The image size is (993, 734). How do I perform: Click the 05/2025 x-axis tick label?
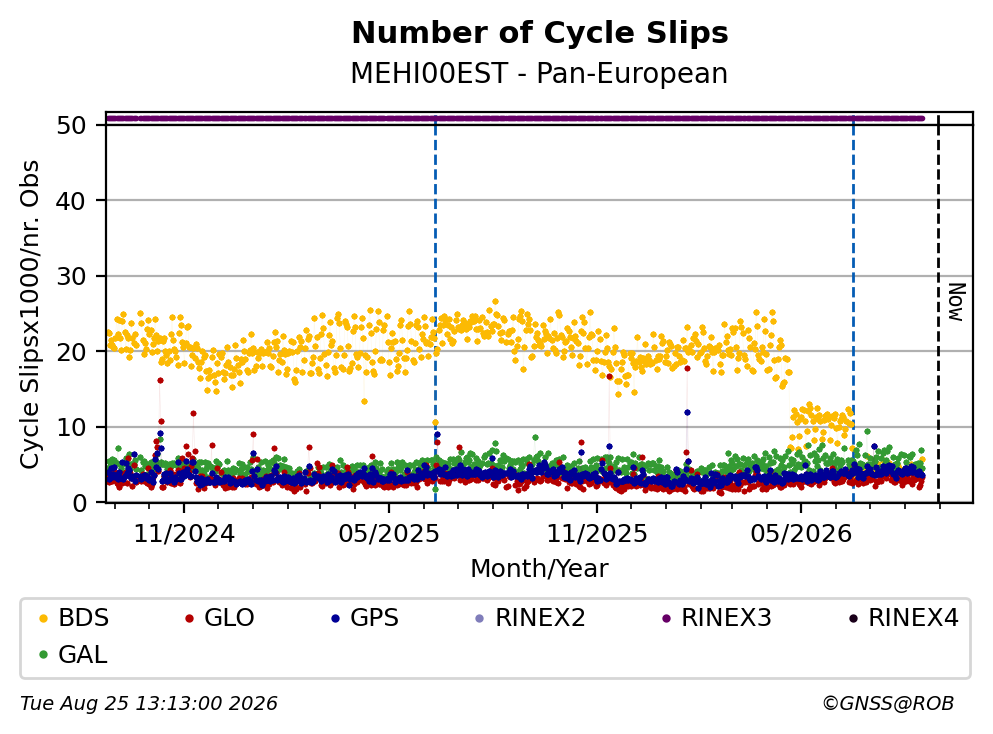click(389, 534)
